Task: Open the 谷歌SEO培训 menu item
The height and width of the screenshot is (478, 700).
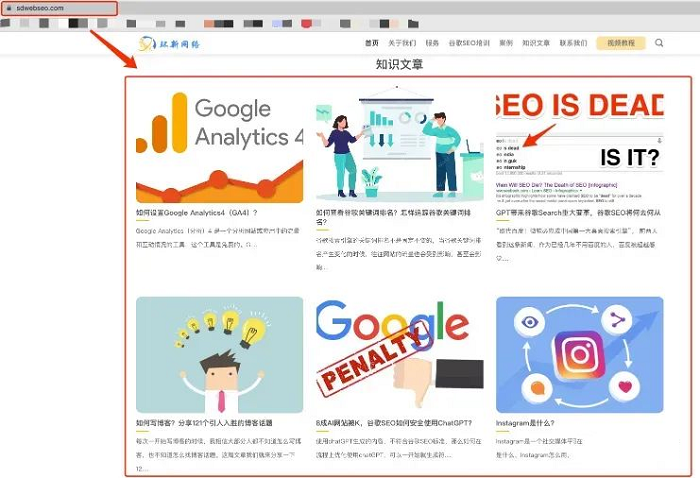Action: coord(469,43)
